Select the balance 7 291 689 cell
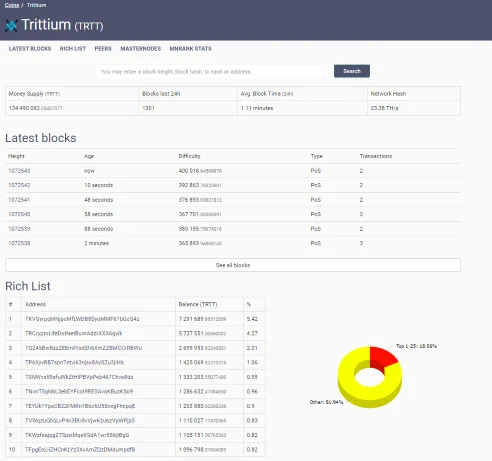Image resolution: width=492 pixels, height=461 pixels. (202, 319)
